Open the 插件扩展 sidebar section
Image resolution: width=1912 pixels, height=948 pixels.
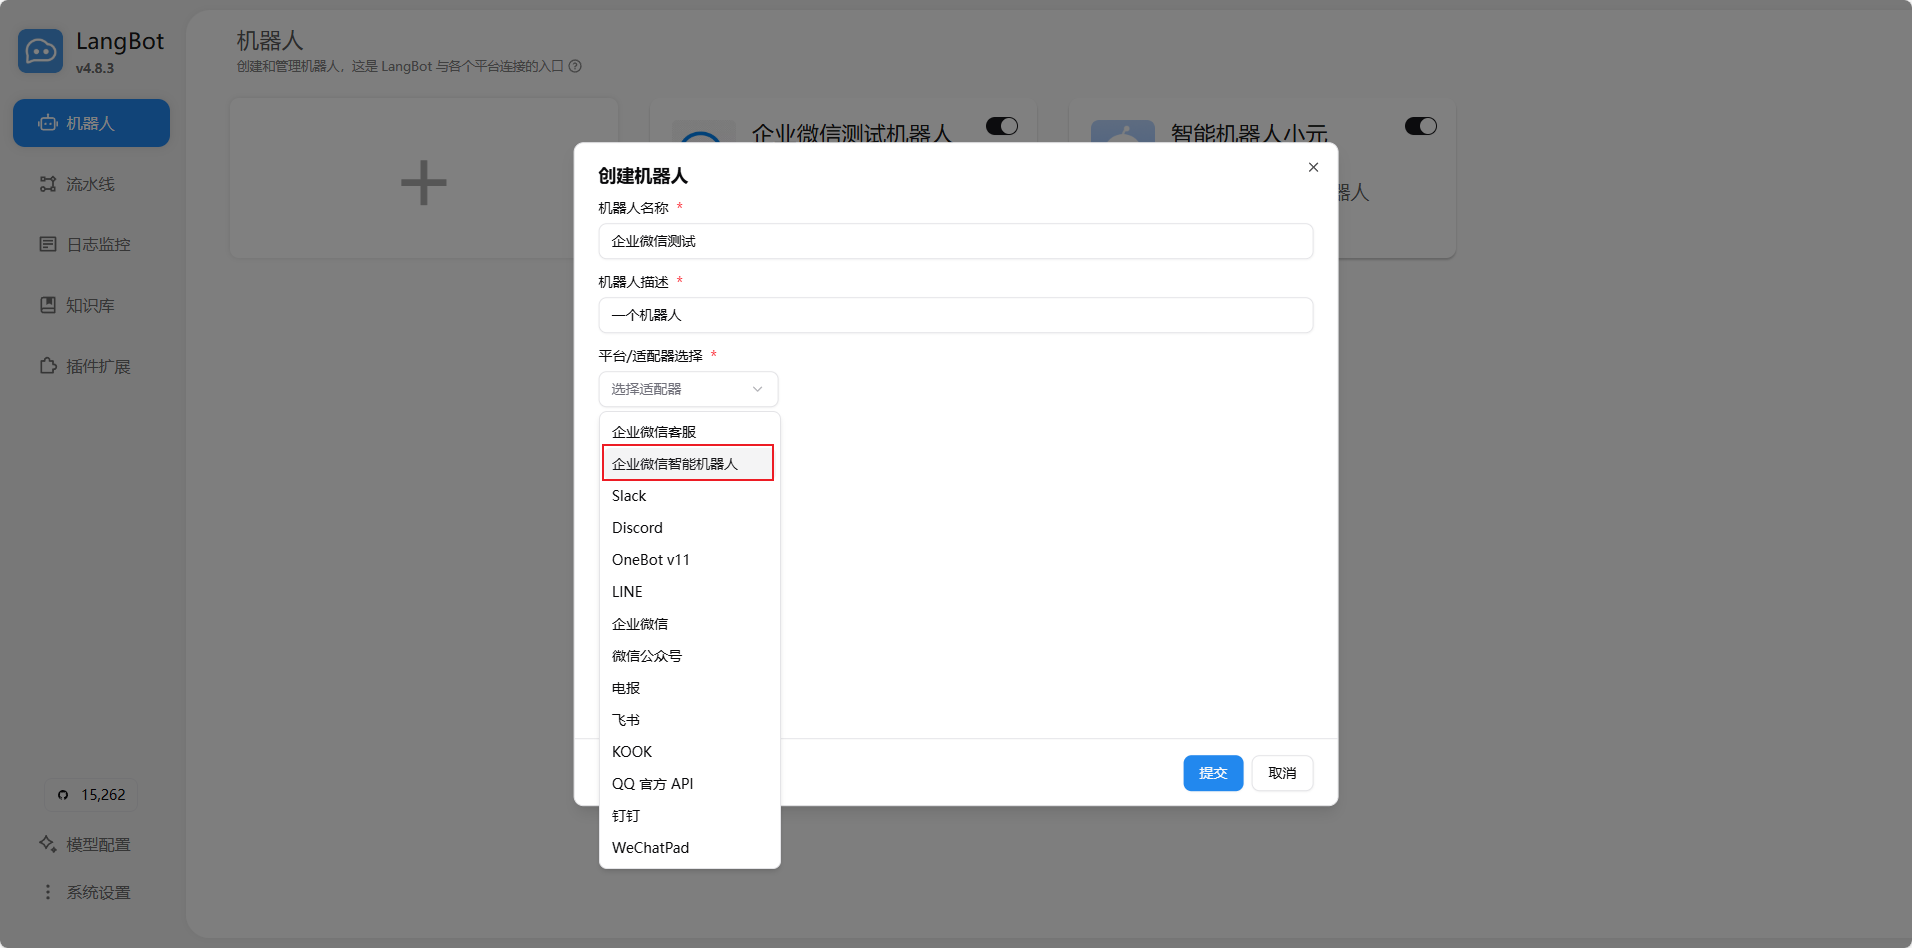[x=91, y=367]
